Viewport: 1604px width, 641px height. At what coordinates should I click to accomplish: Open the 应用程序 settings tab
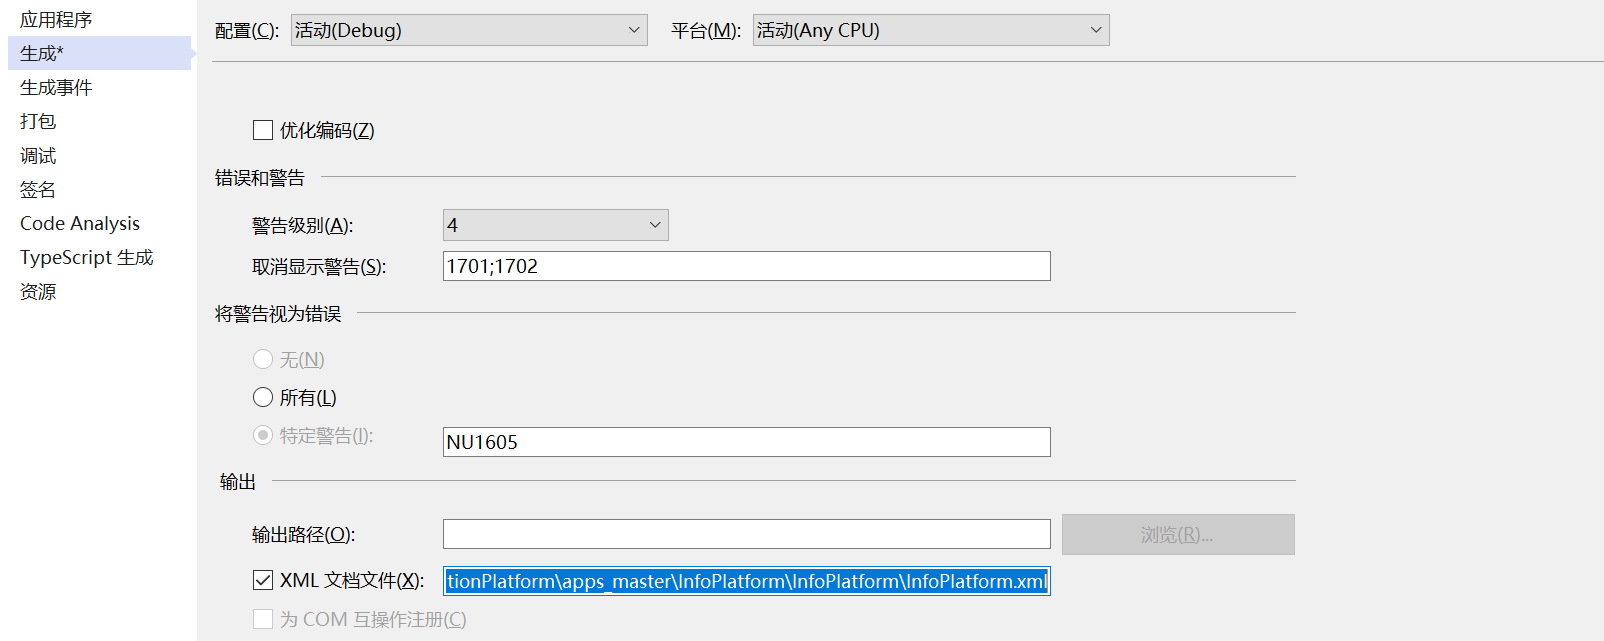click(x=56, y=20)
